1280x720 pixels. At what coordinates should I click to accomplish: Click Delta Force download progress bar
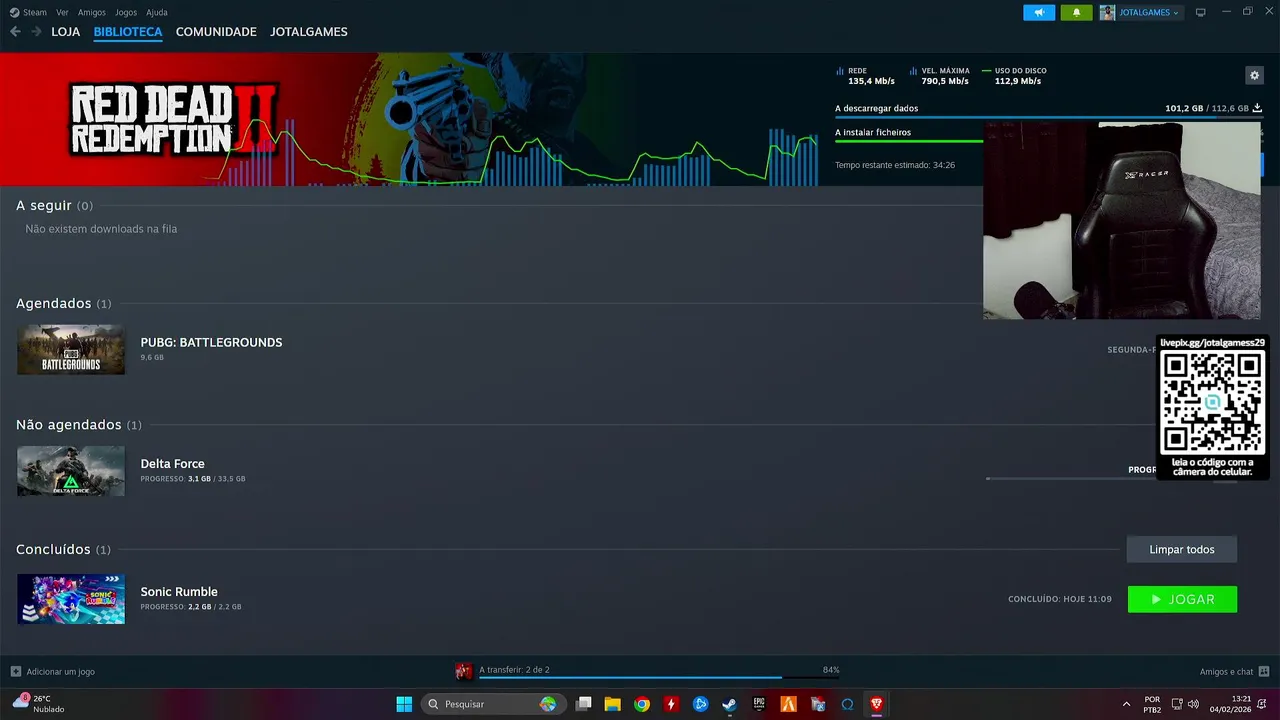(x=1070, y=479)
